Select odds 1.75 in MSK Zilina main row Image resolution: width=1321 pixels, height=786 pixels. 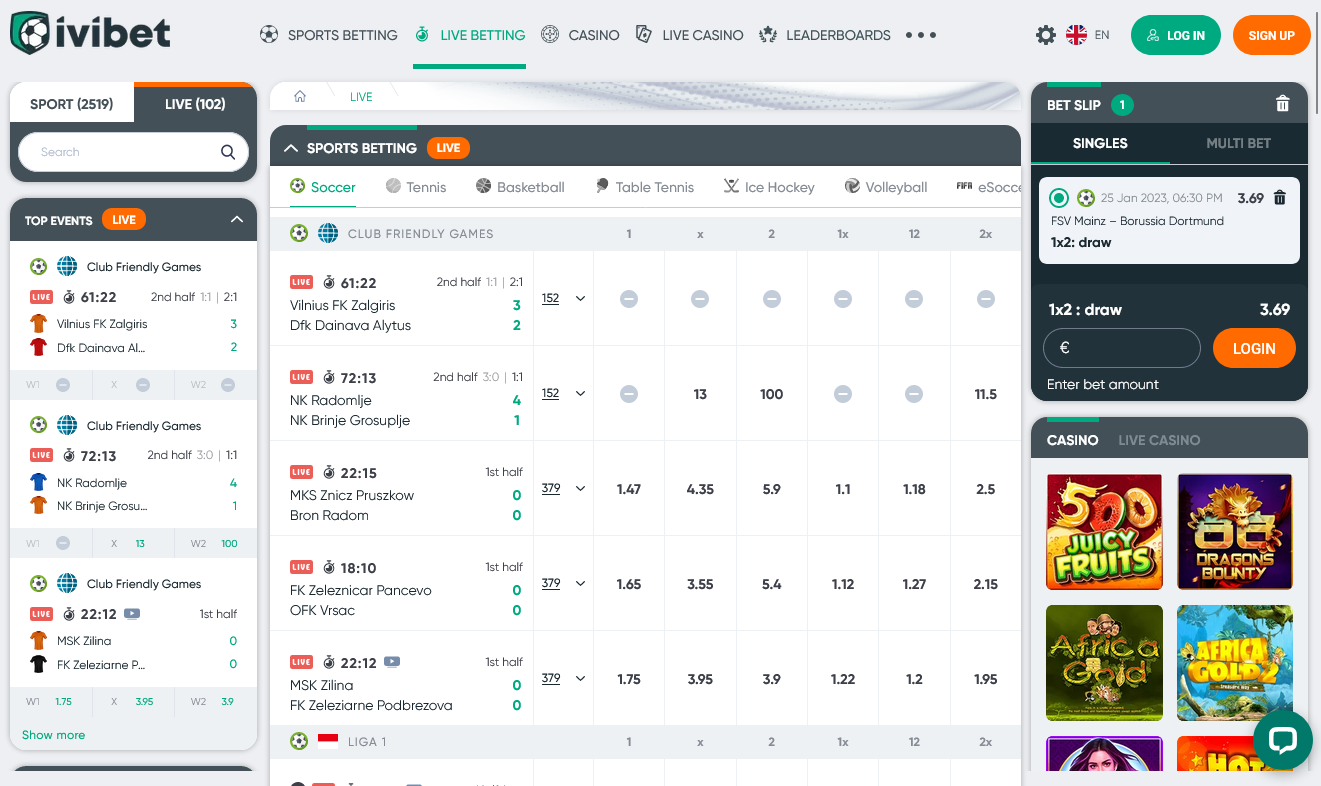[x=629, y=679]
